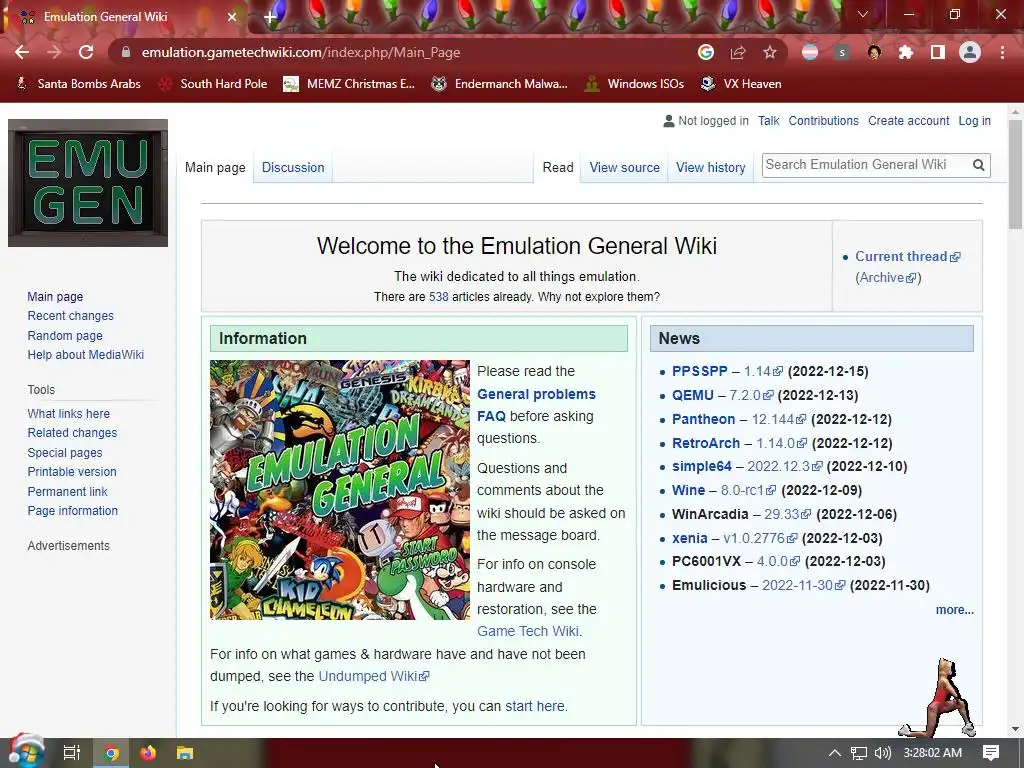Open Santa Bombs Arabs bookmark
The height and width of the screenshot is (768, 1024).
pyautogui.click(x=78, y=84)
